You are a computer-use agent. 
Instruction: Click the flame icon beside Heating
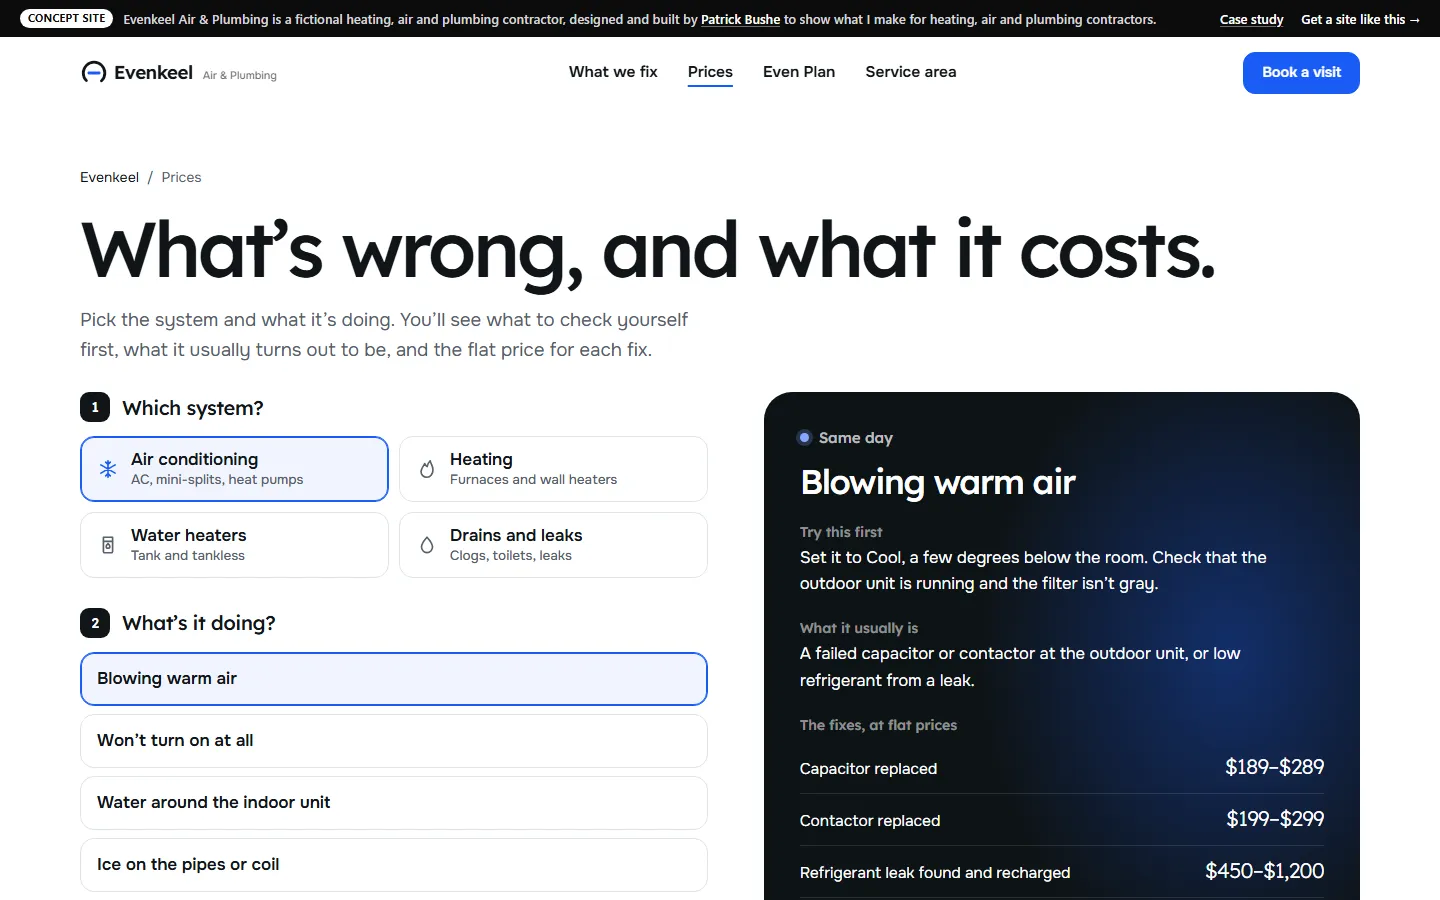point(427,469)
